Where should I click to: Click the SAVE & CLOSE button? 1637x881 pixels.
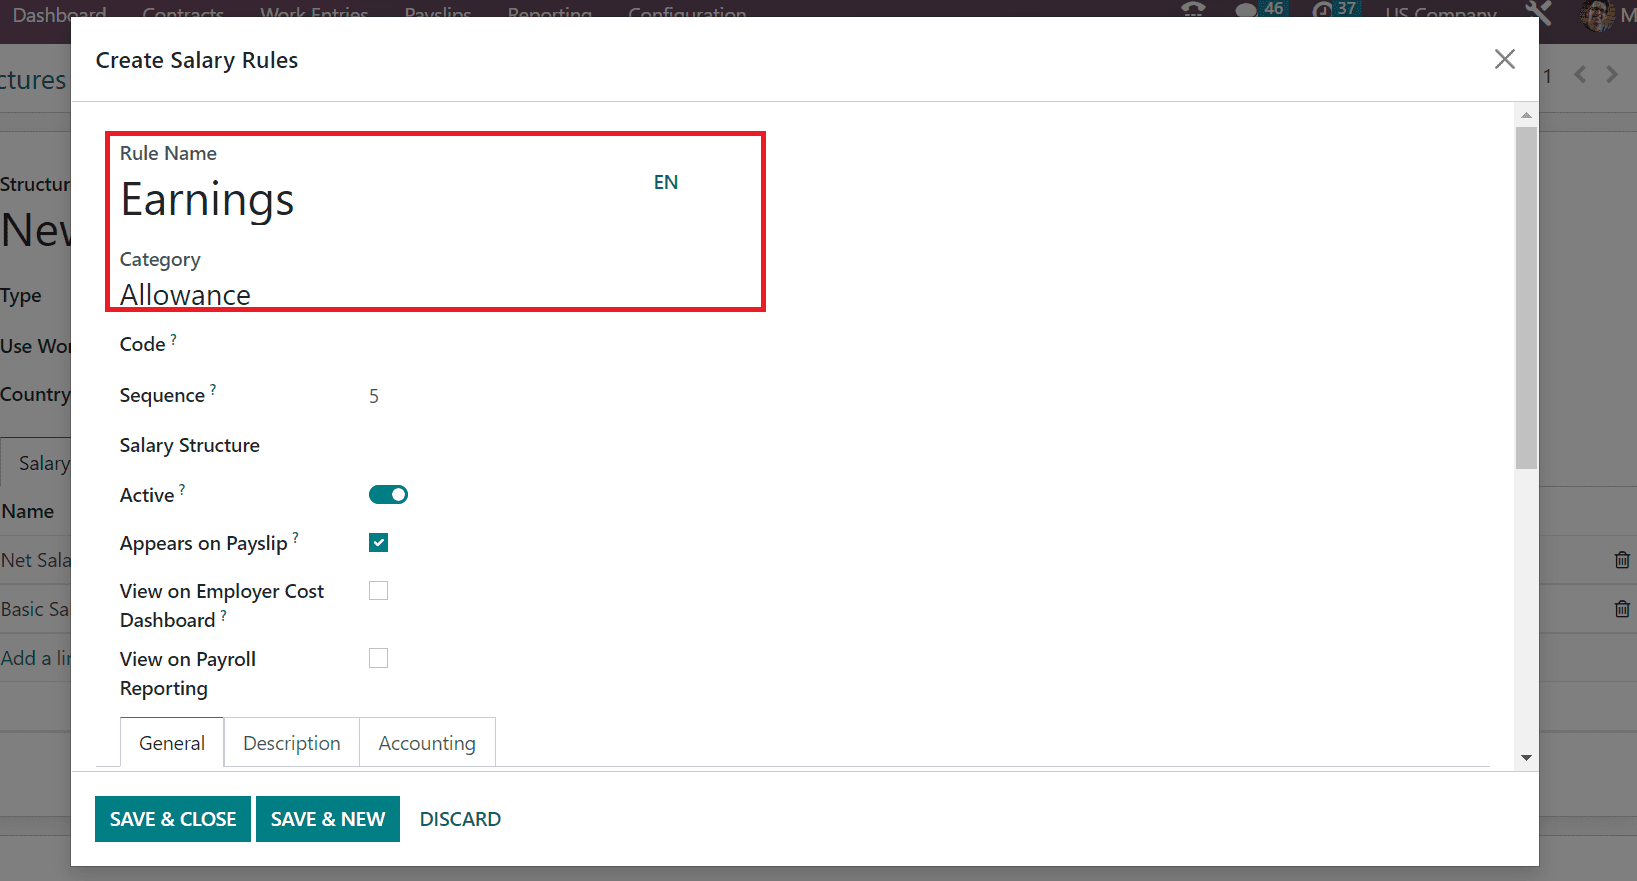[x=173, y=819]
